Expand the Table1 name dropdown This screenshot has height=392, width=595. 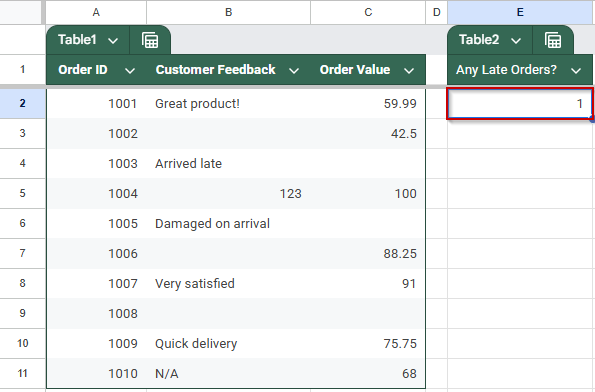[x=113, y=40]
